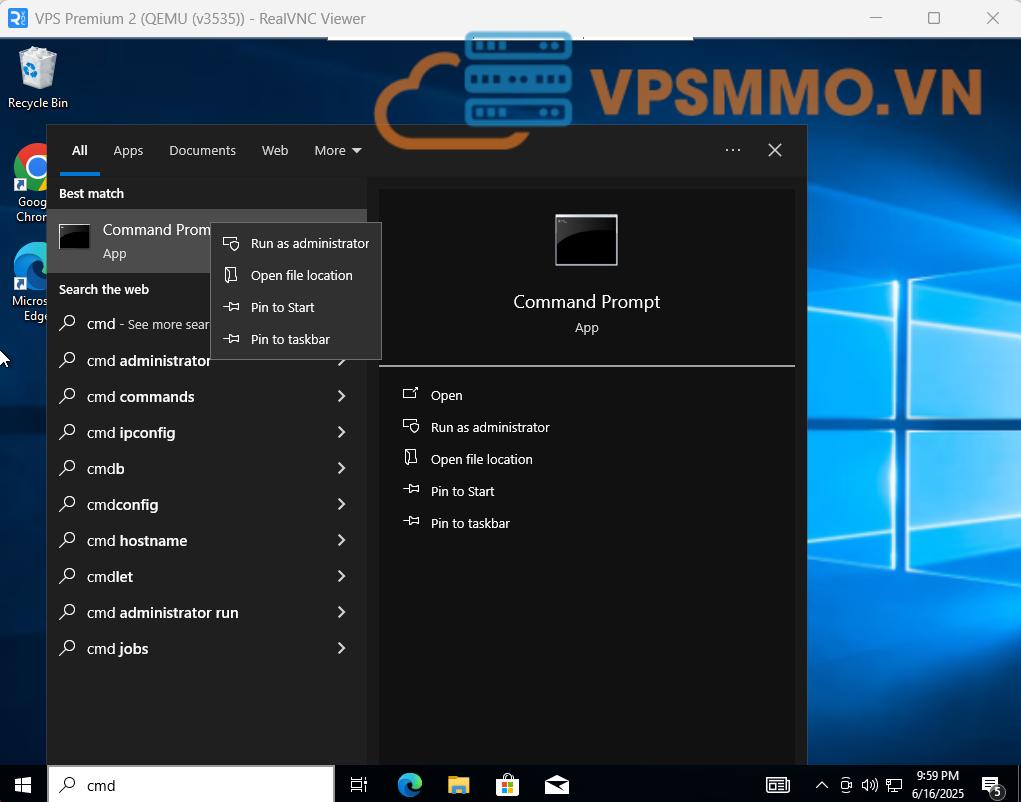Open the Mail app on taskbar
This screenshot has width=1021, height=802.
[557, 785]
